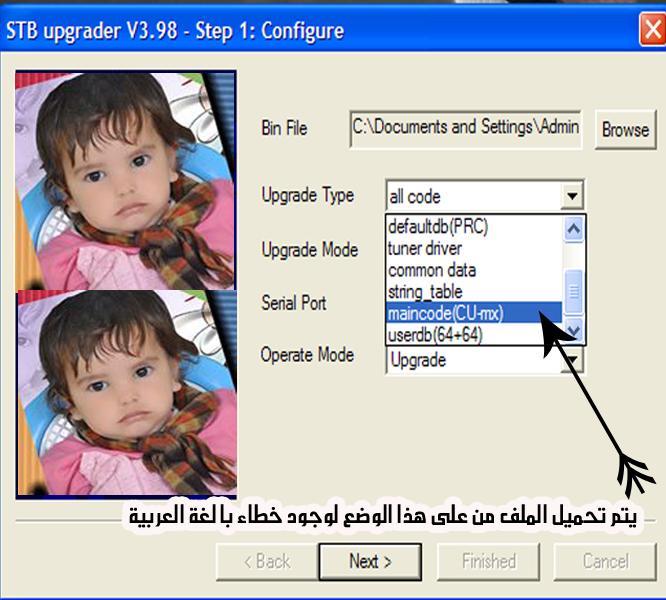Click the Next > button
The width and height of the screenshot is (666, 600).
pos(370,561)
